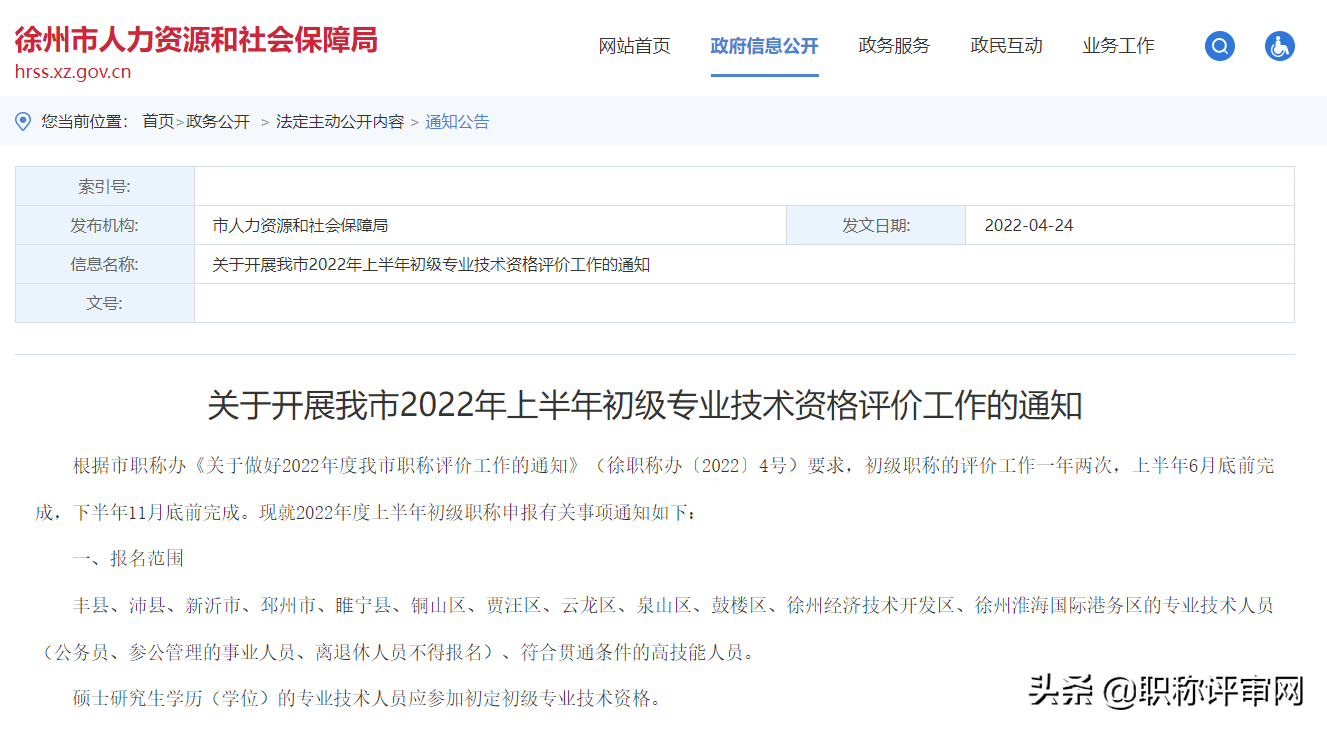Select the 网站首页 menu item
Image resolution: width=1327 pixels, height=729 pixels.
point(634,45)
